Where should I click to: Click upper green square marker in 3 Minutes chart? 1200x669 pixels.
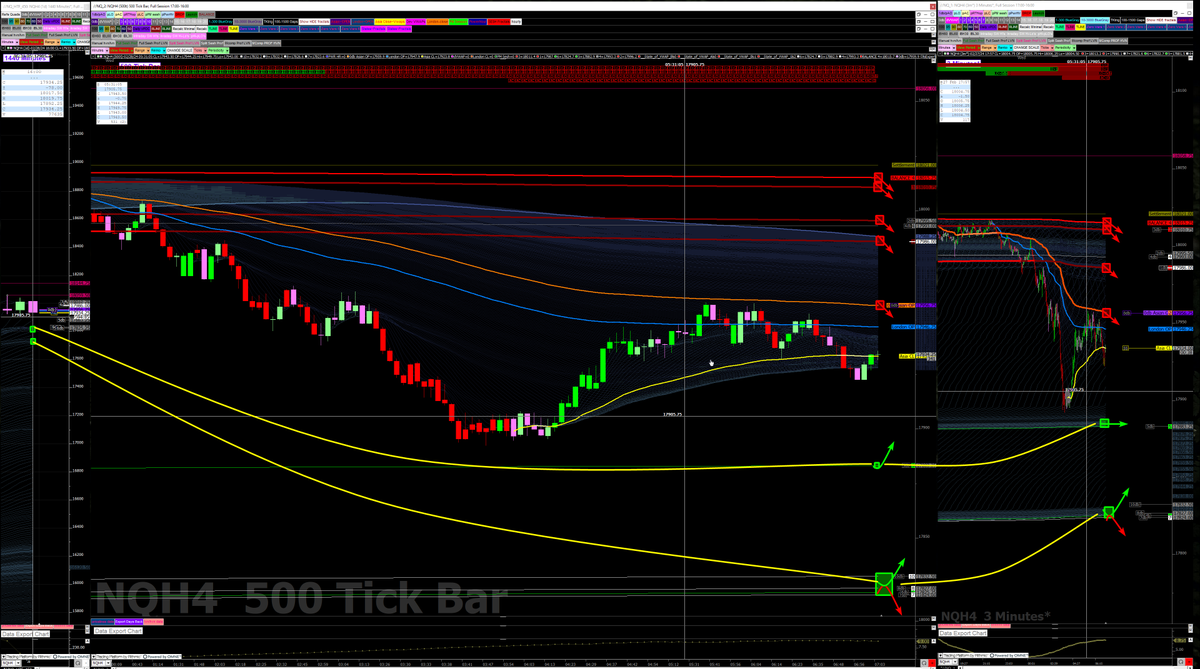[x=1106, y=424]
